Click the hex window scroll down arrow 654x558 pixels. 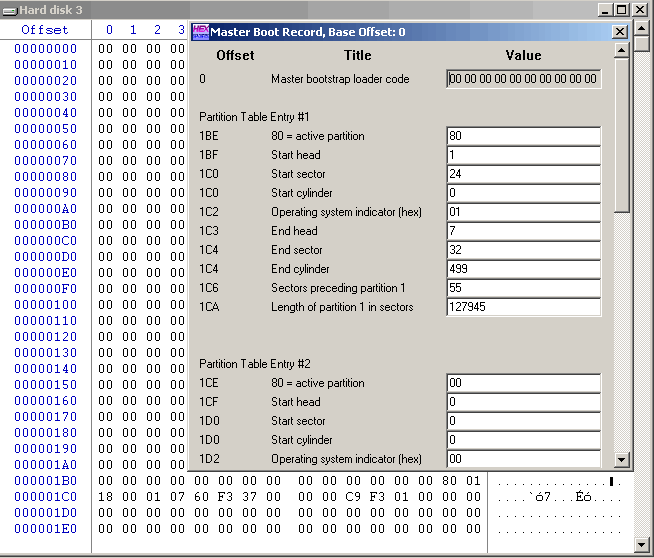641,544
